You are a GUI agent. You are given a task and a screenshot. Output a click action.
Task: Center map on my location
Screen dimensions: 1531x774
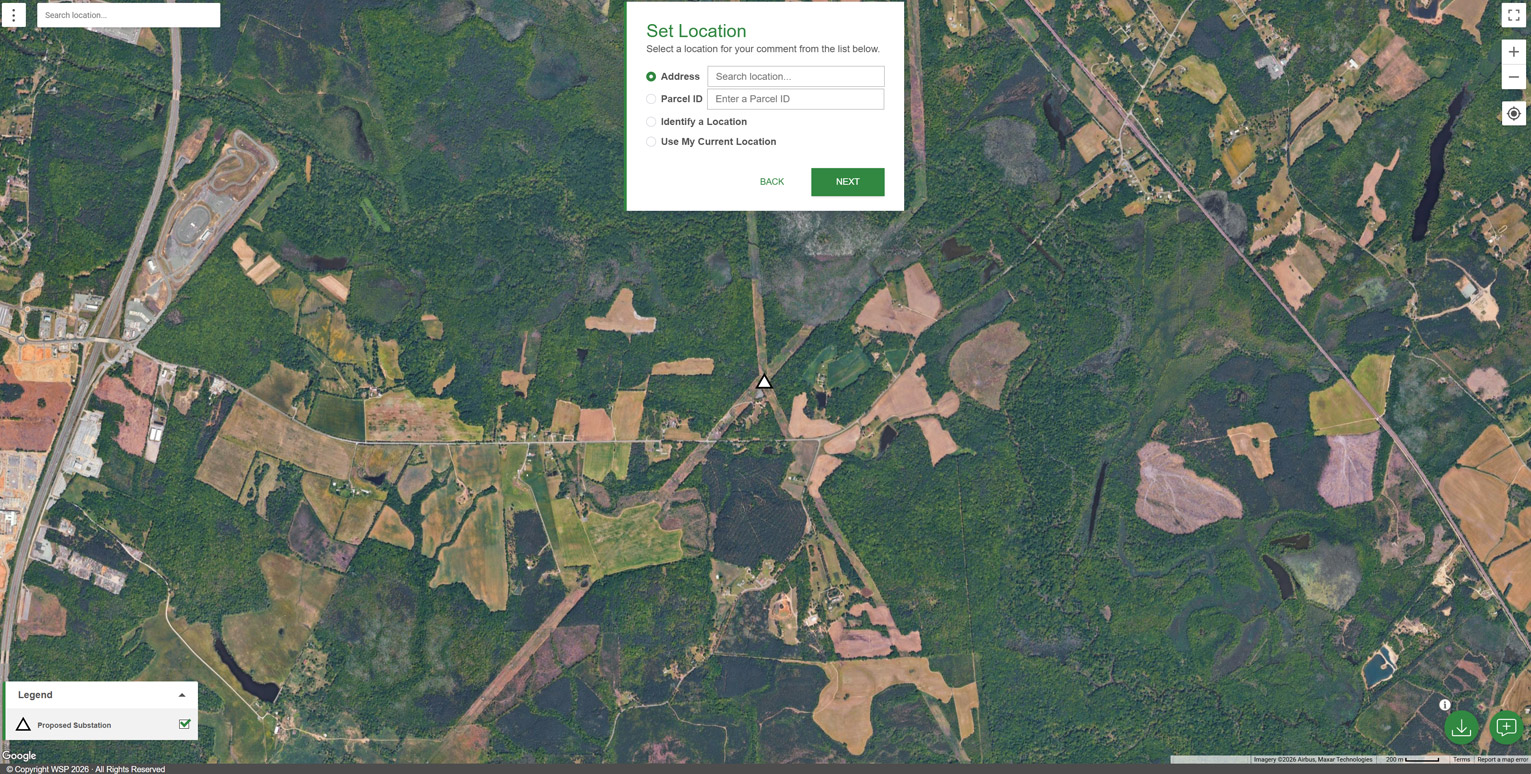(1513, 114)
